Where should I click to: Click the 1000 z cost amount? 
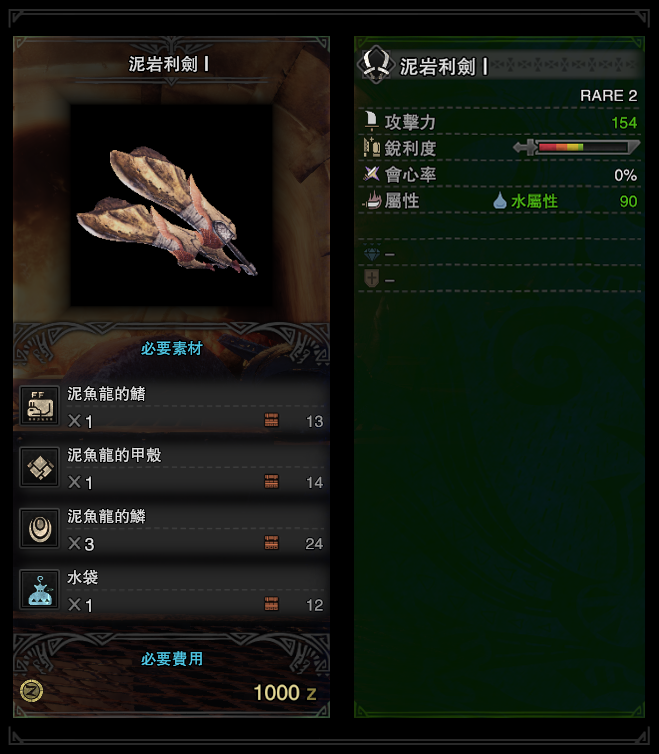[285, 693]
